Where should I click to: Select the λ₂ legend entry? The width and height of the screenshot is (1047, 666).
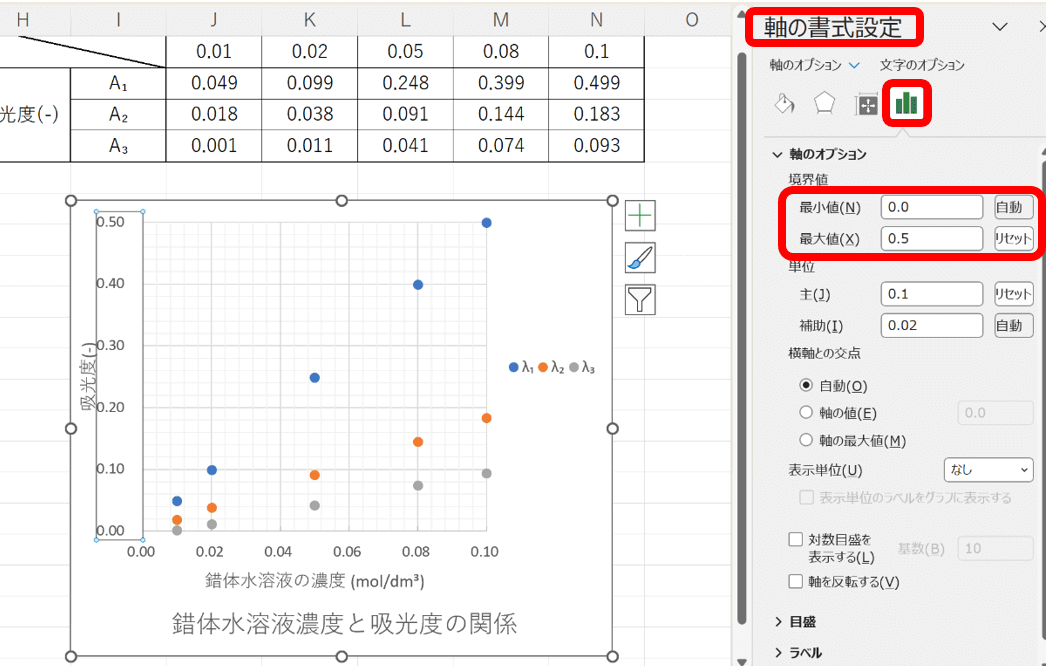tap(552, 367)
